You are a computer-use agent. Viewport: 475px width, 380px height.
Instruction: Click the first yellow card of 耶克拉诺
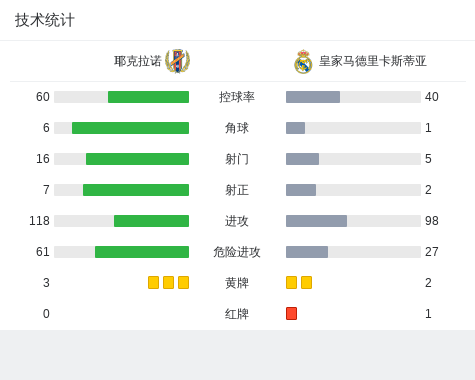coord(153,283)
